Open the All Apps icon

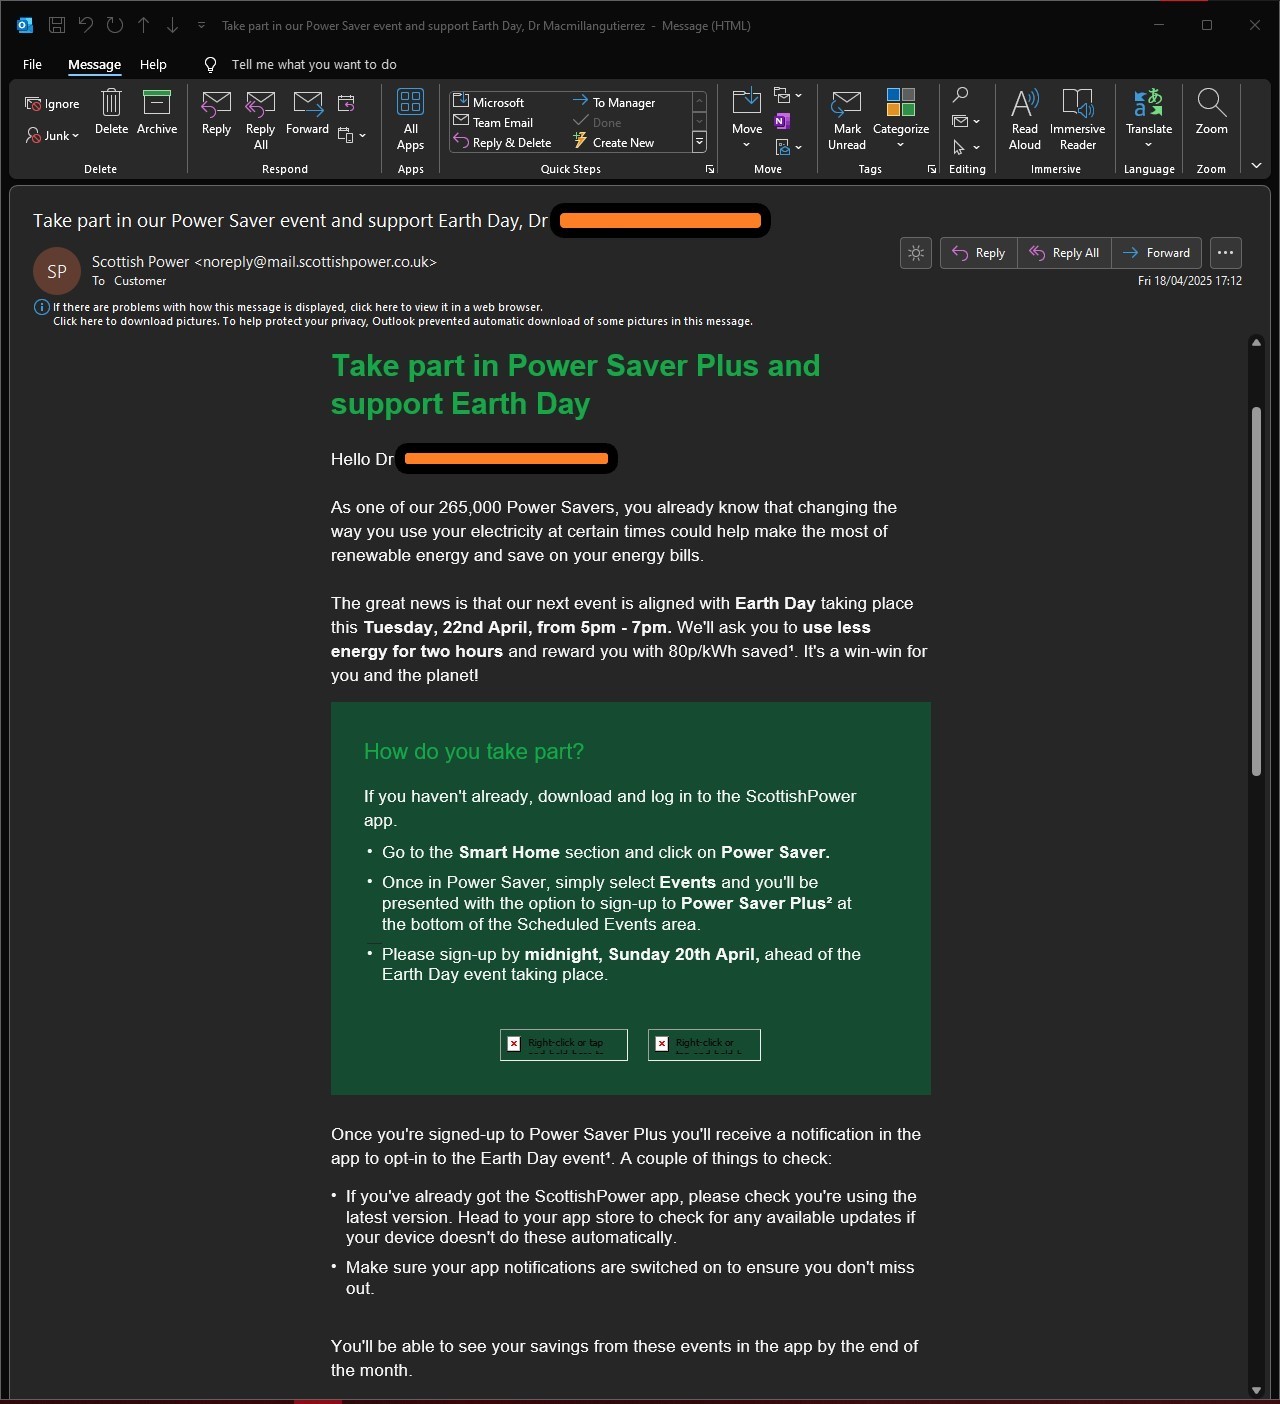410,104
